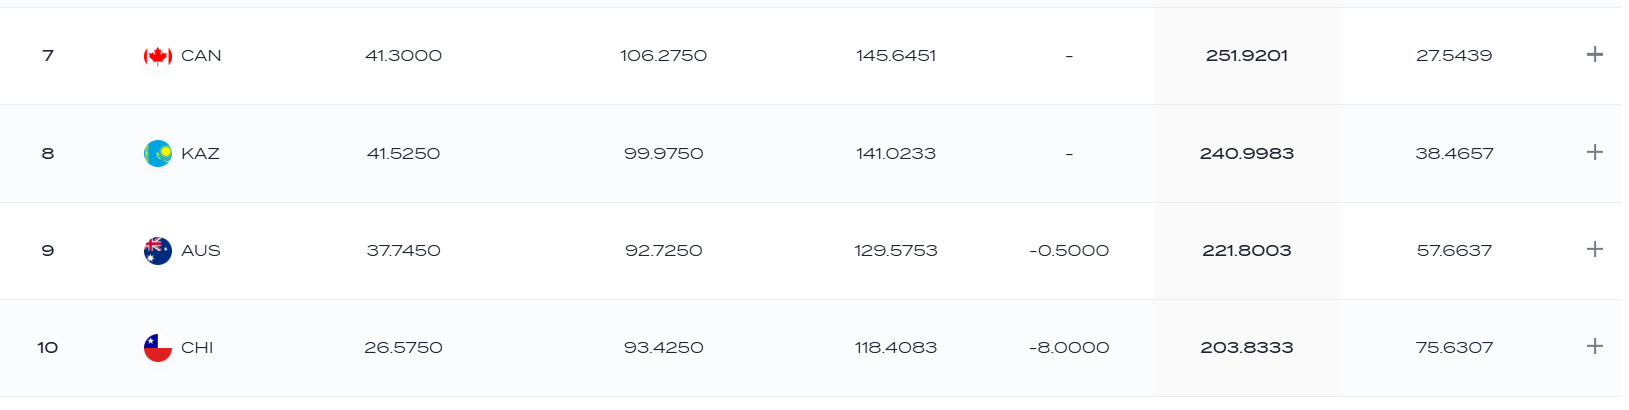Expand the KAZ row with plus
The image size is (1629, 410).
click(x=1595, y=152)
